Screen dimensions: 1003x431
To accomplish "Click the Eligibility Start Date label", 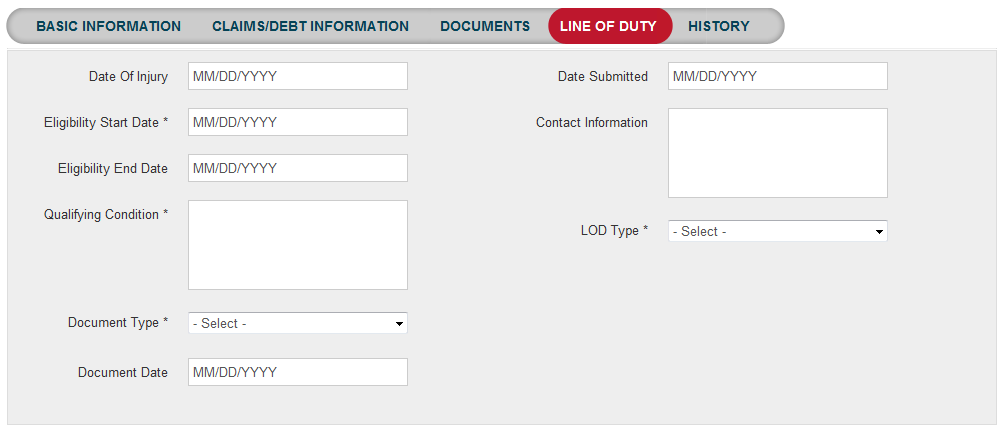I will click(101, 122).
